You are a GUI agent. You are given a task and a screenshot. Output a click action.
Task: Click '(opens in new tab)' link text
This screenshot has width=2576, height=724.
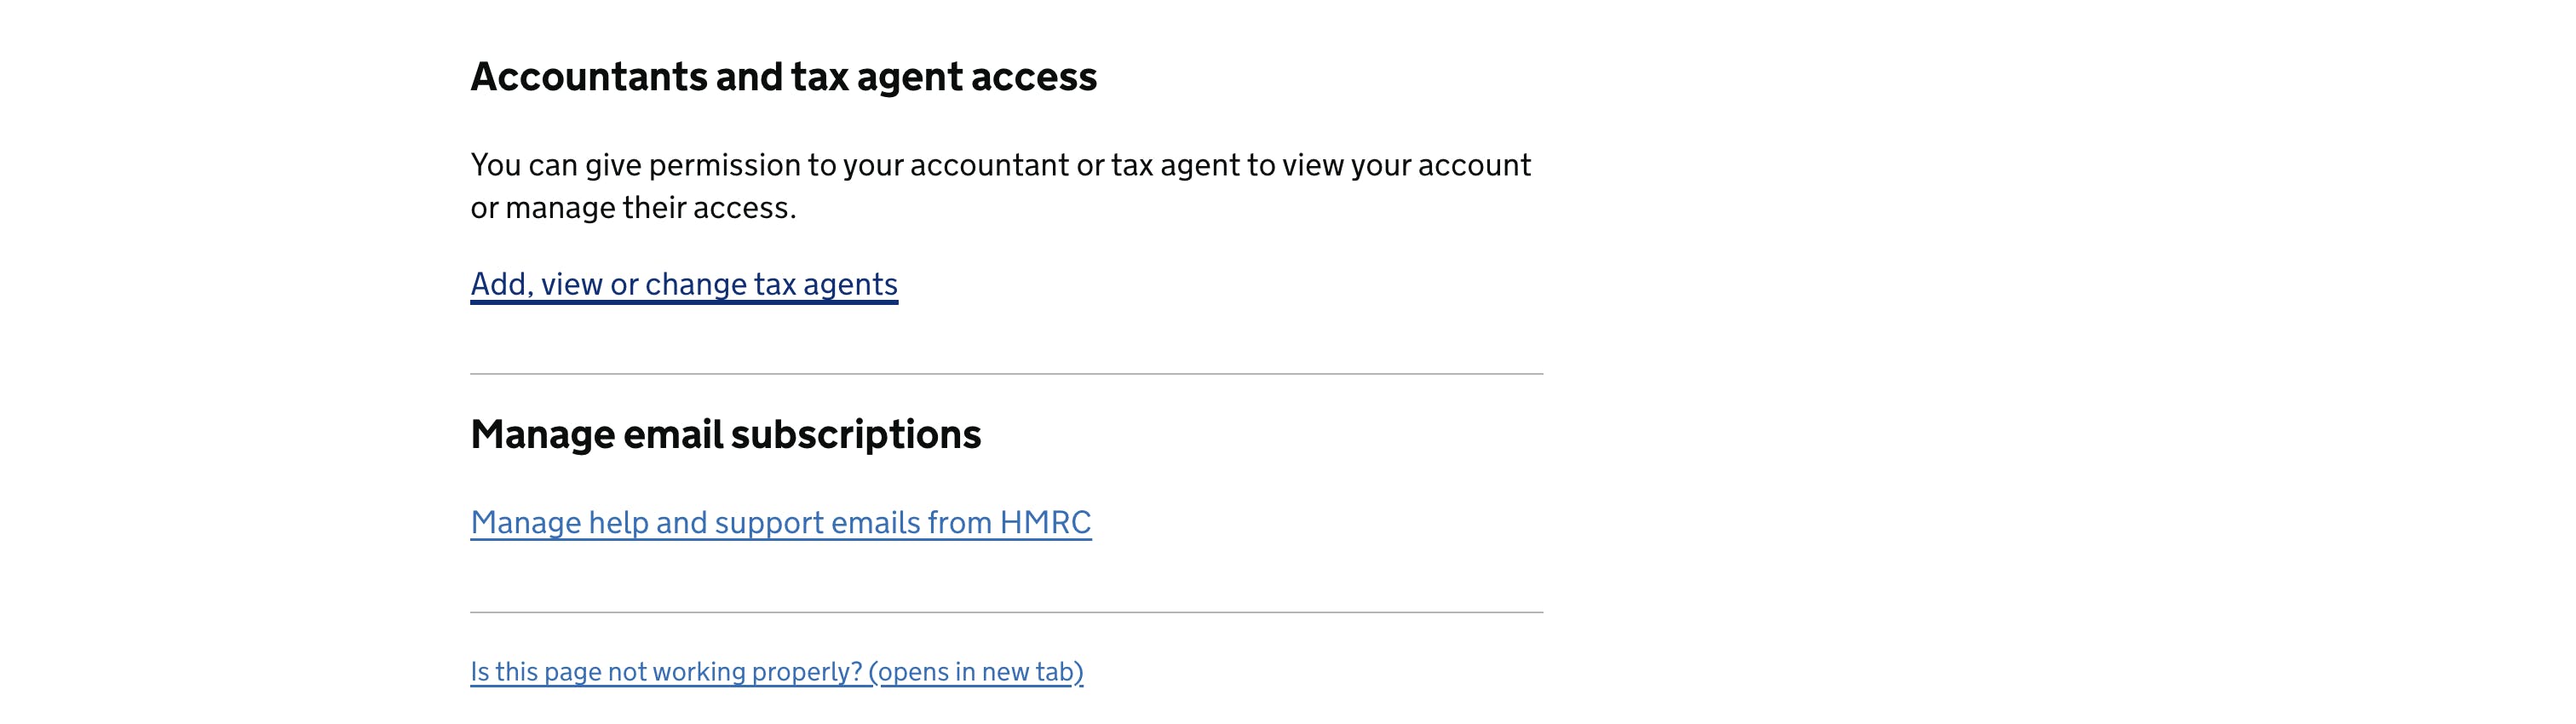click(976, 671)
